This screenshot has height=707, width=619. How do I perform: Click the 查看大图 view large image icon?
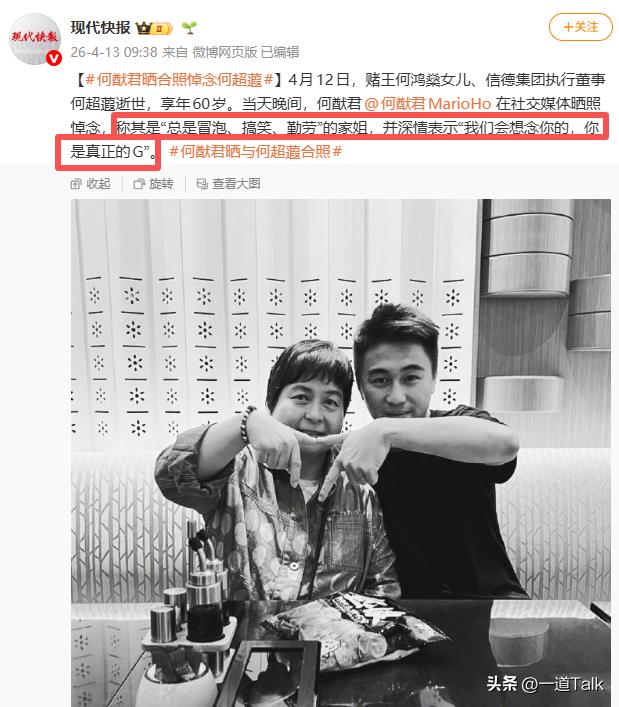[202, 184]
